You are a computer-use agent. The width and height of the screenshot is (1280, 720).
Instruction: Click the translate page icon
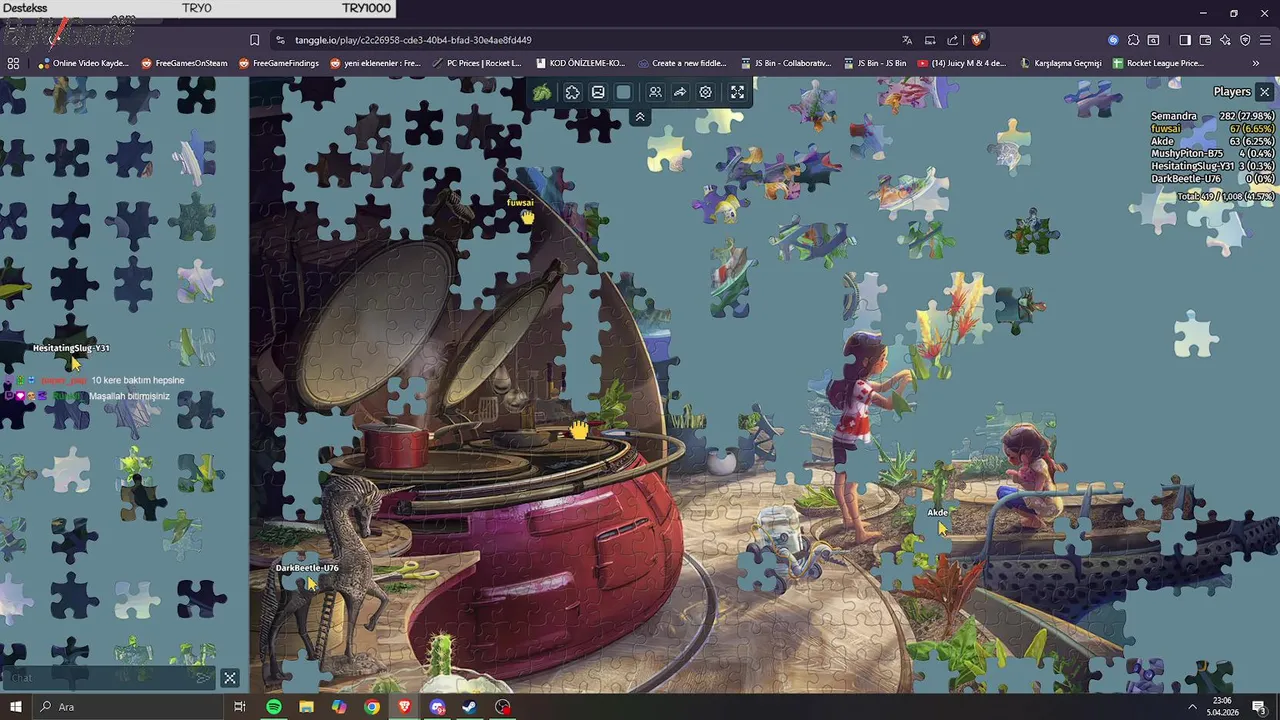[907, 40]
